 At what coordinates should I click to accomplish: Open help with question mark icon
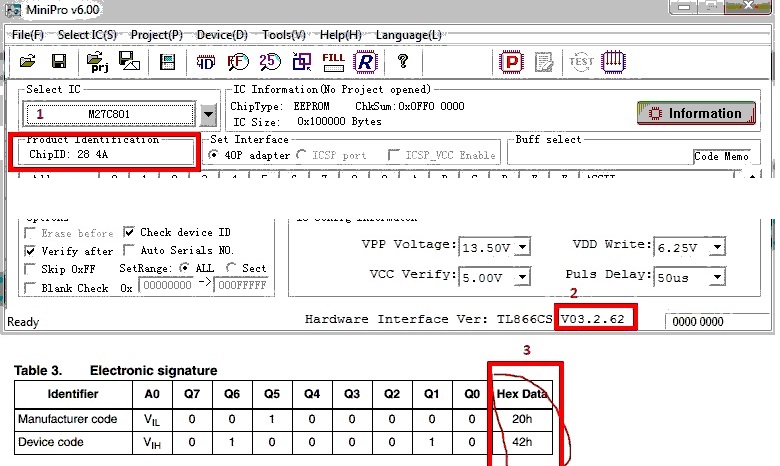tap(403, 61)
